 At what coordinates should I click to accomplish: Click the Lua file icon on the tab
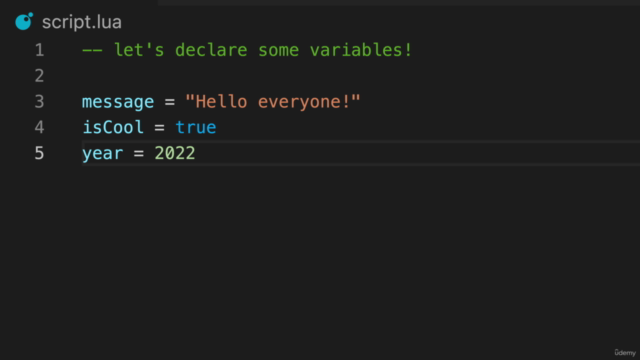click(24, 21)
